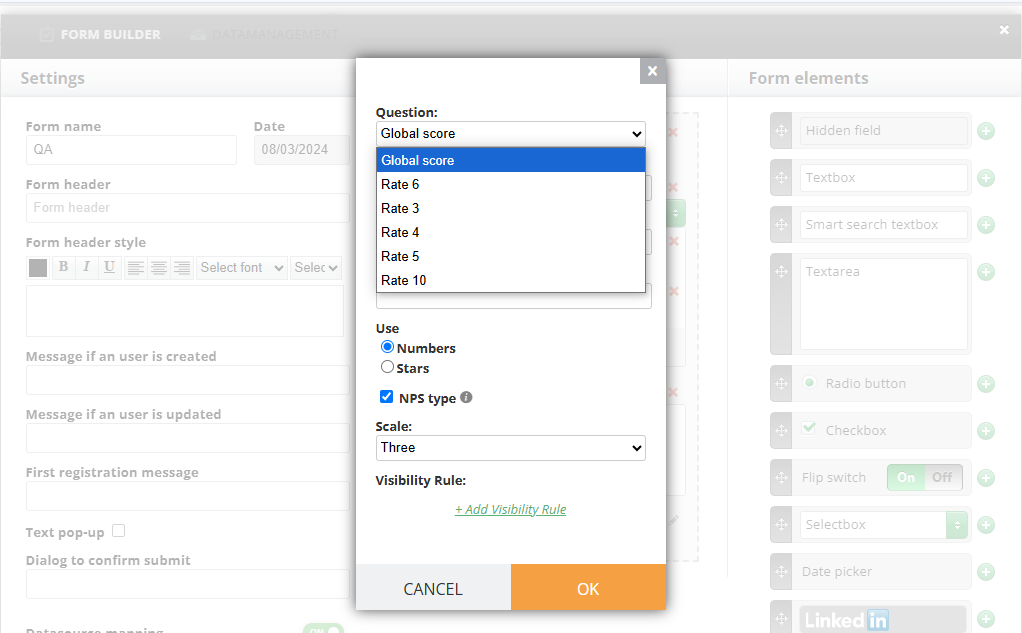Collapse the Question dropdown showing Global score
Viewport: 1022px width, 633px height.
pyautogui.click(x=510, y=134)
